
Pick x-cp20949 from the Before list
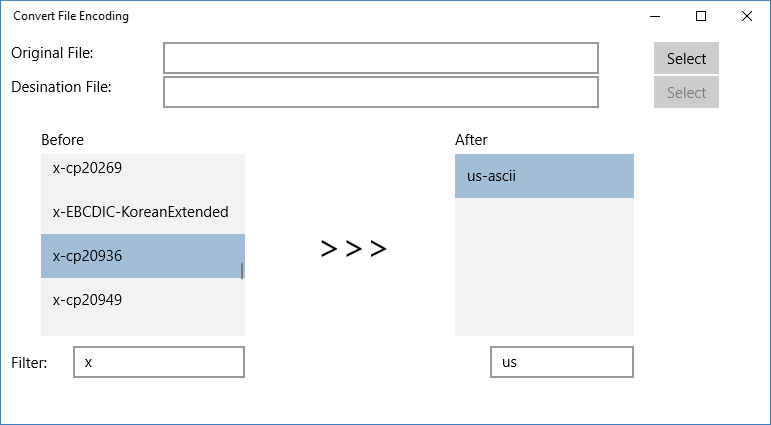143,300
